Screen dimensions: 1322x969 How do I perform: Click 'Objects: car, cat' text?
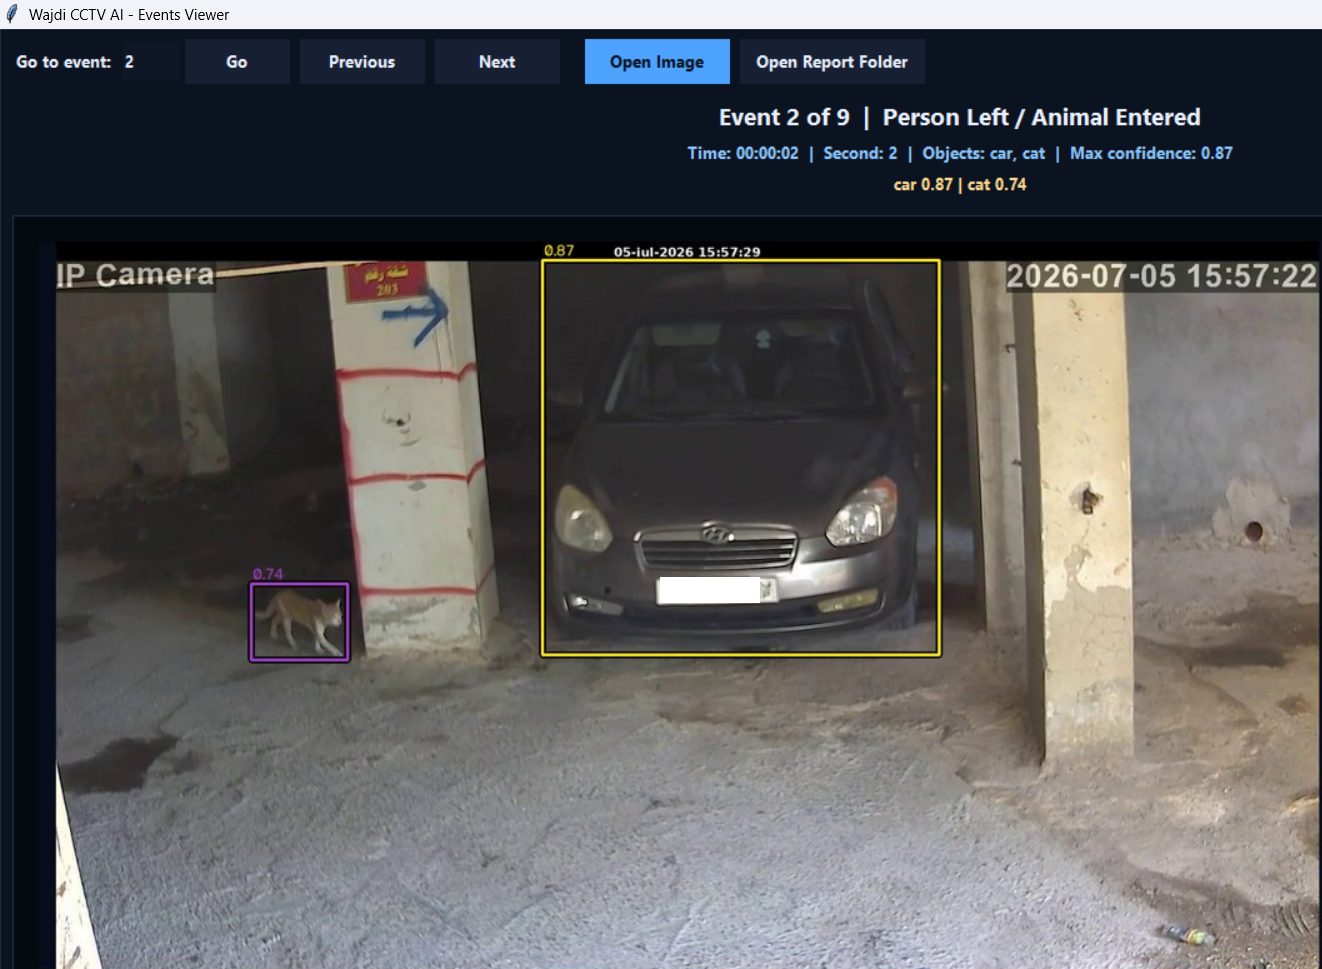983,153
